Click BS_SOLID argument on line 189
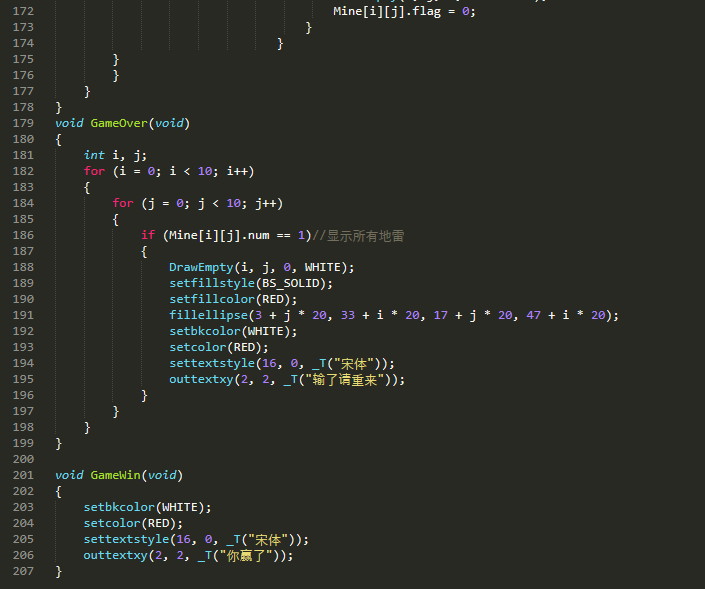 [x=291, y=283]
